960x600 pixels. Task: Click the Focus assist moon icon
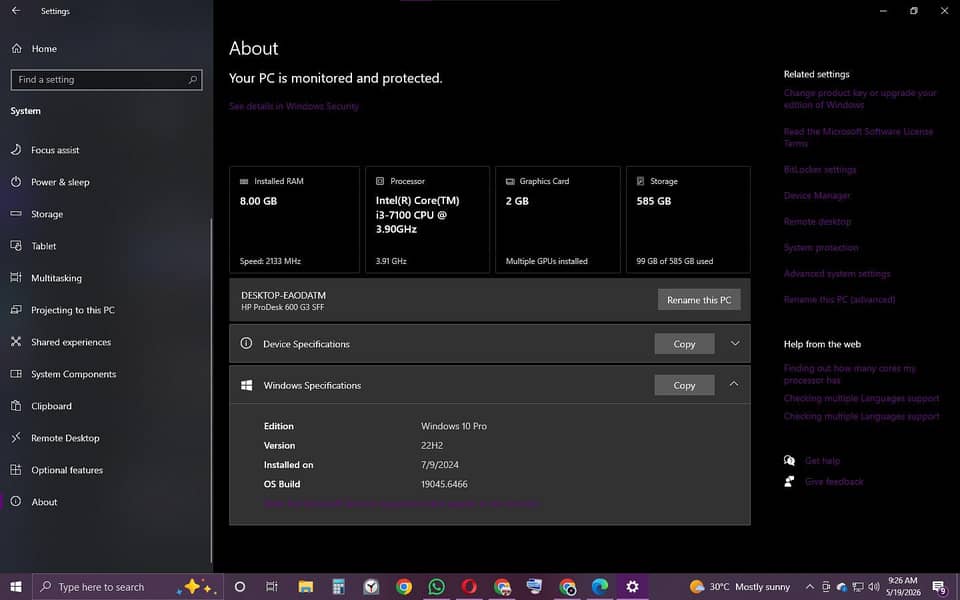pyautogui.click(x=17, y=149)
